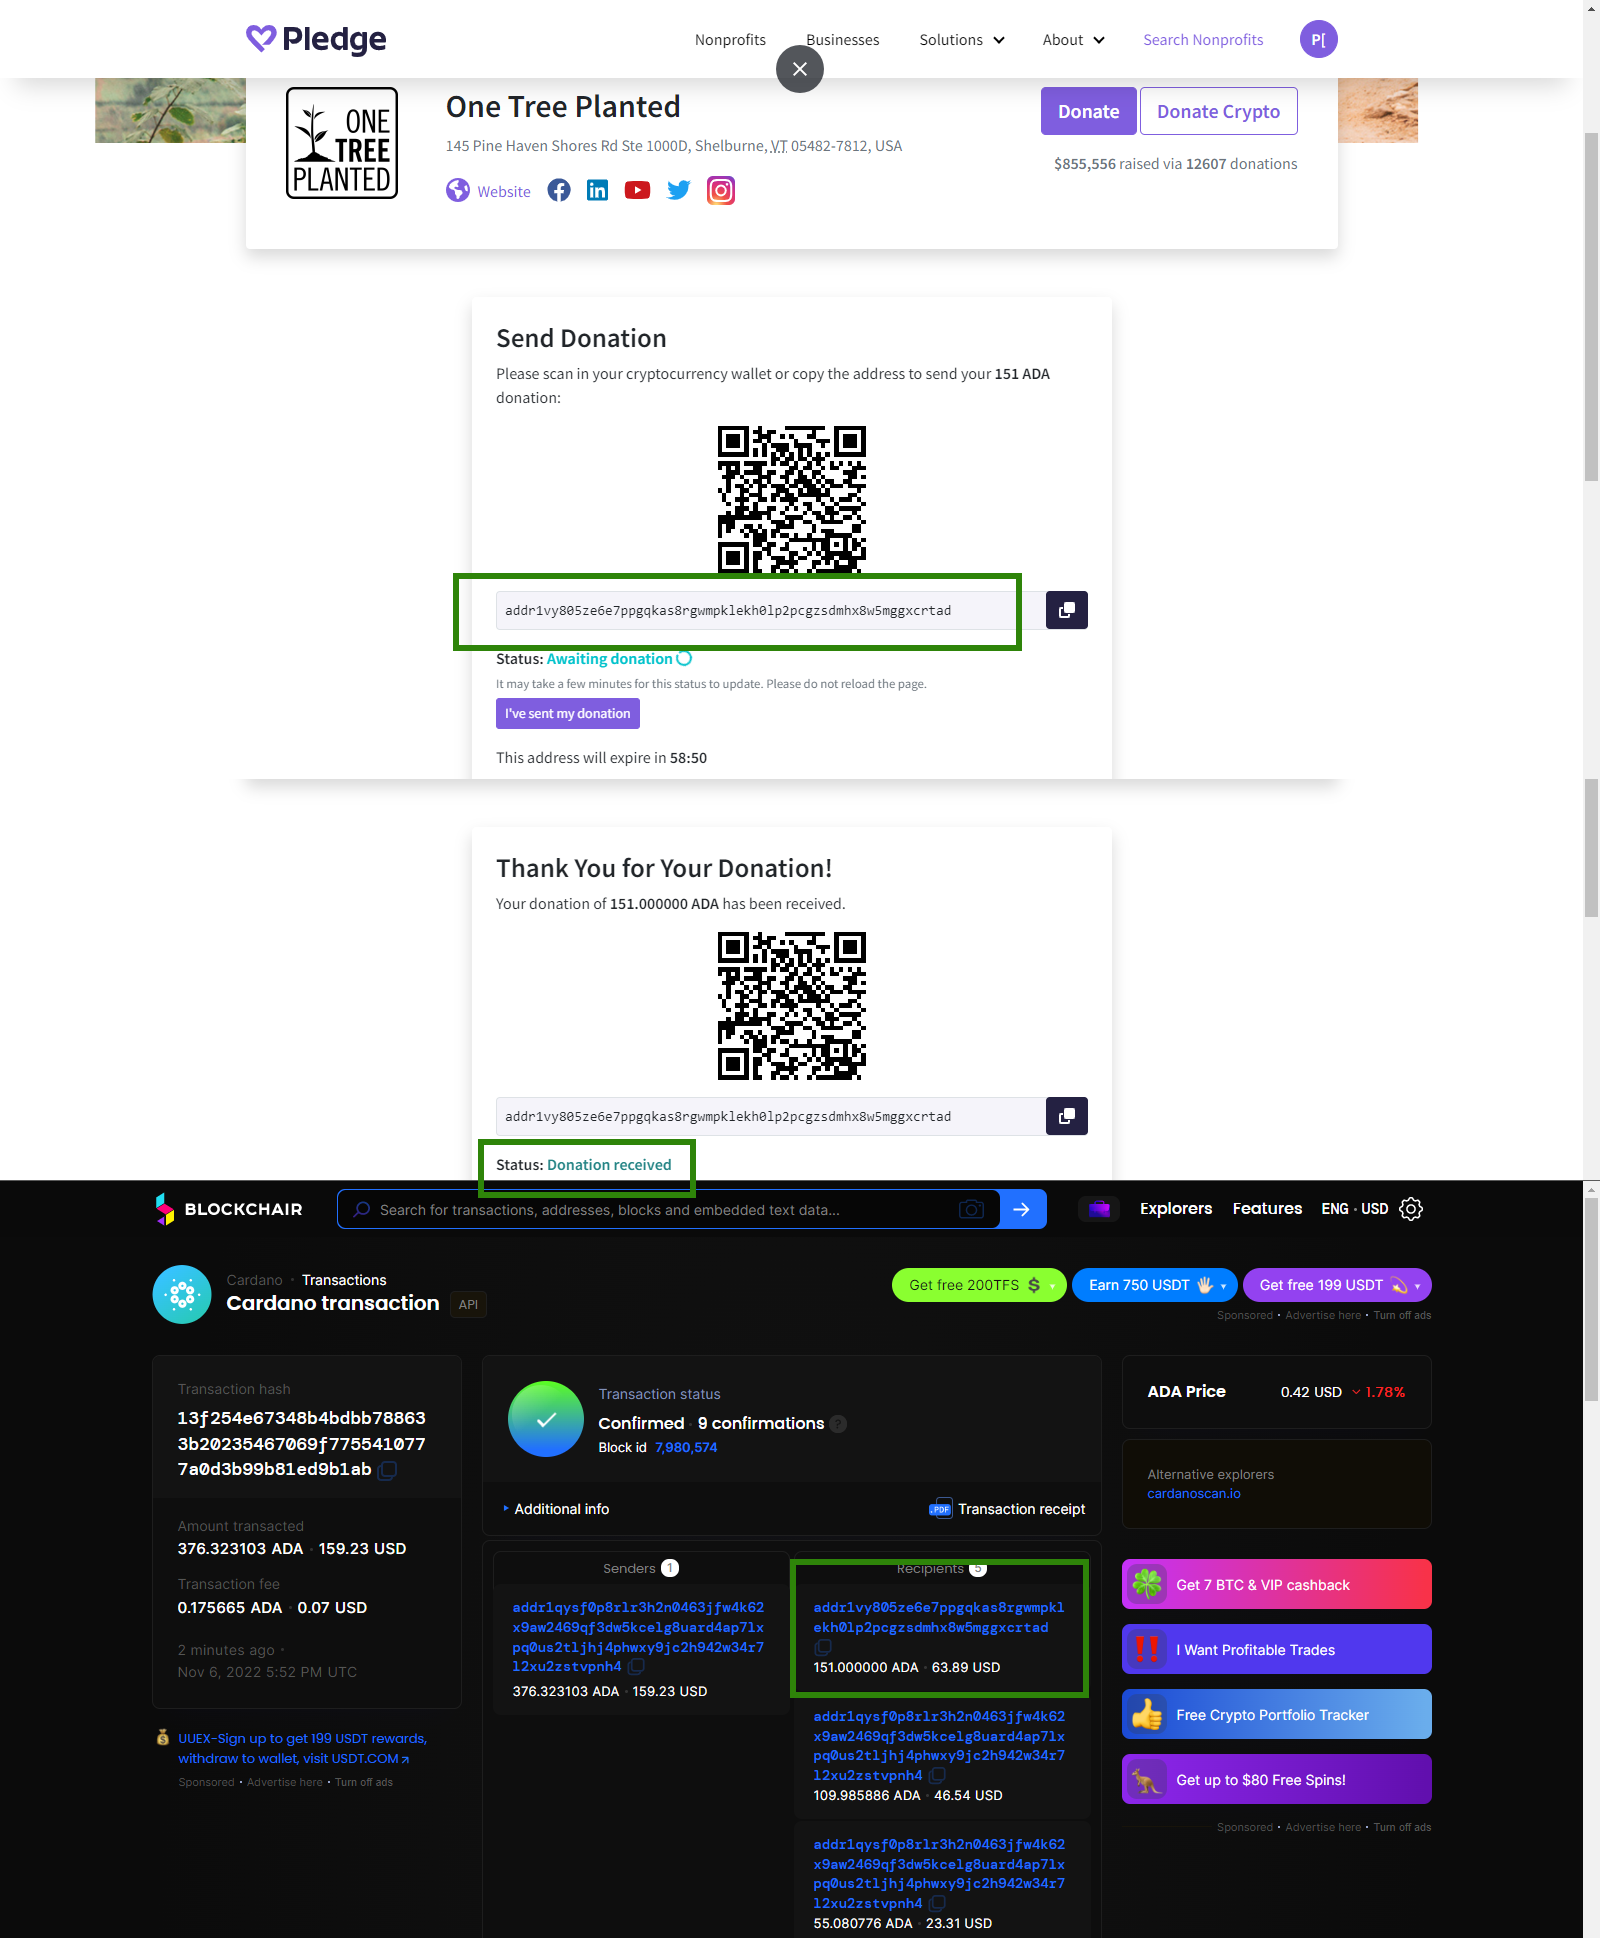Copy the transaction hash

(x=388, y=1470)
